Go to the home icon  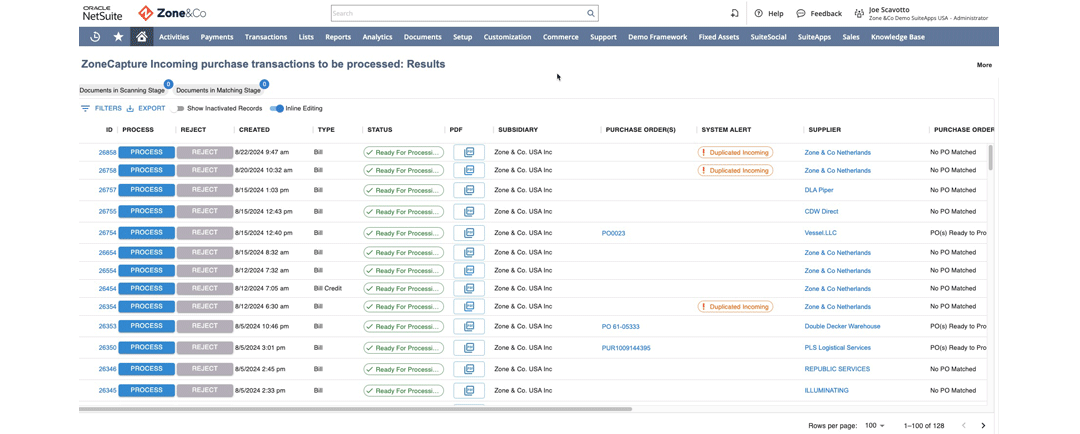coord(141,37)
